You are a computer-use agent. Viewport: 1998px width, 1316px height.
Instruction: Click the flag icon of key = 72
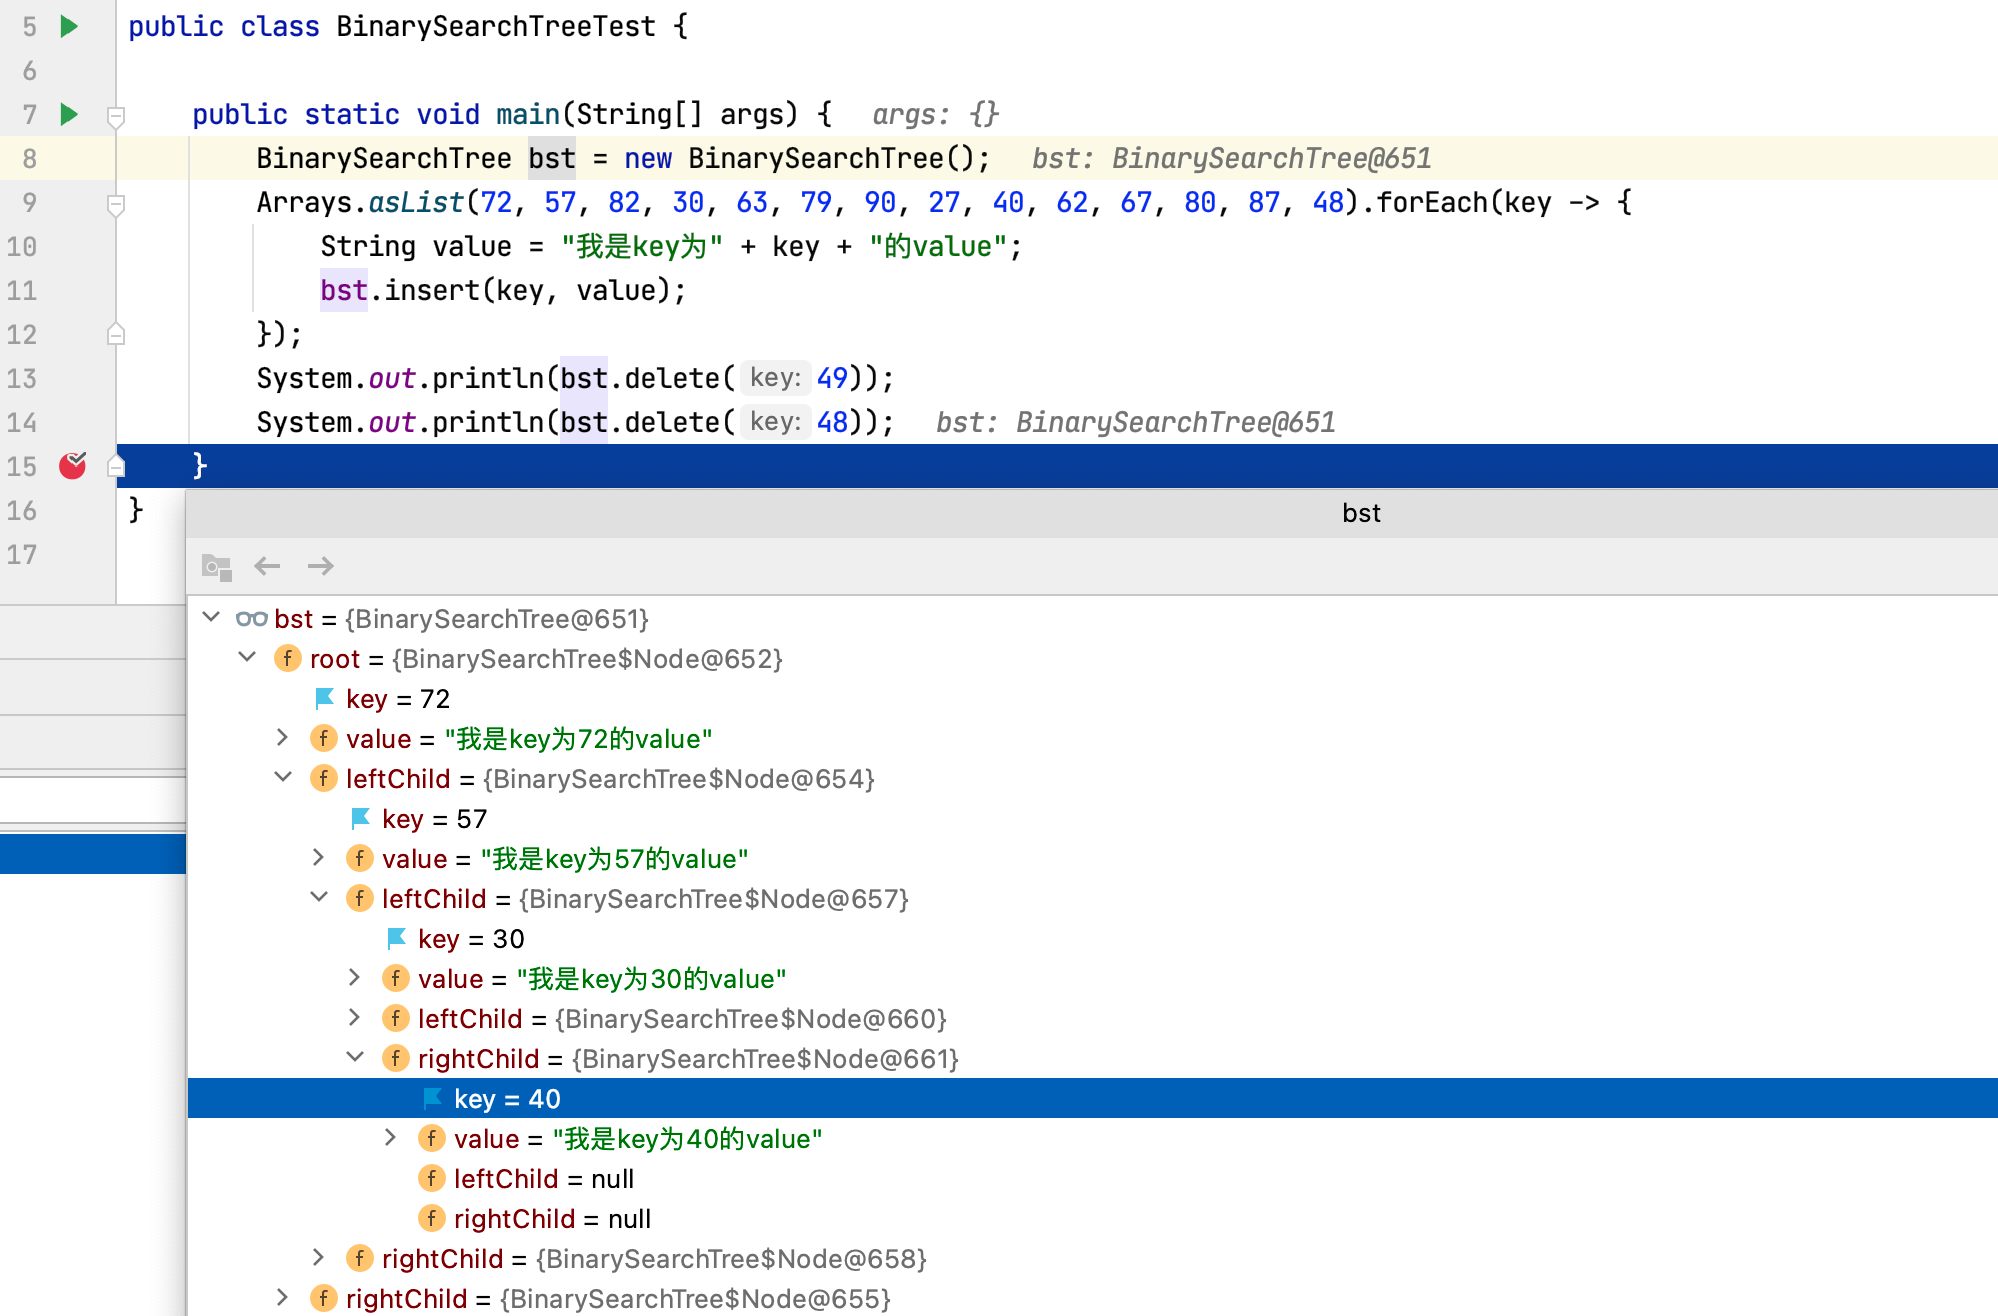(x=324, y=698)
